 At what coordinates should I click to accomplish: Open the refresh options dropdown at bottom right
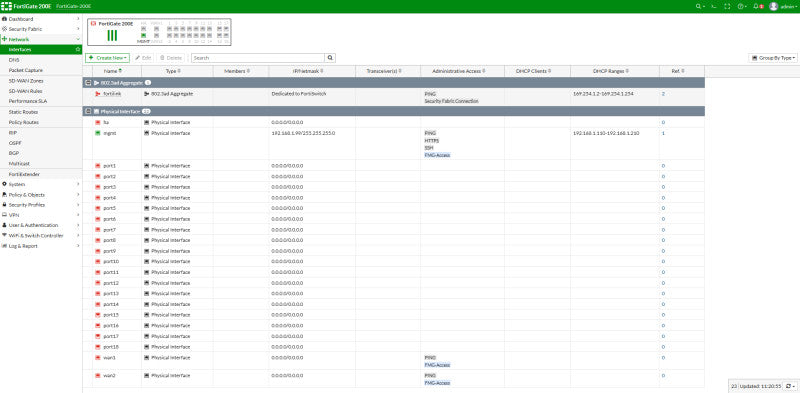[x=791, y=386]
